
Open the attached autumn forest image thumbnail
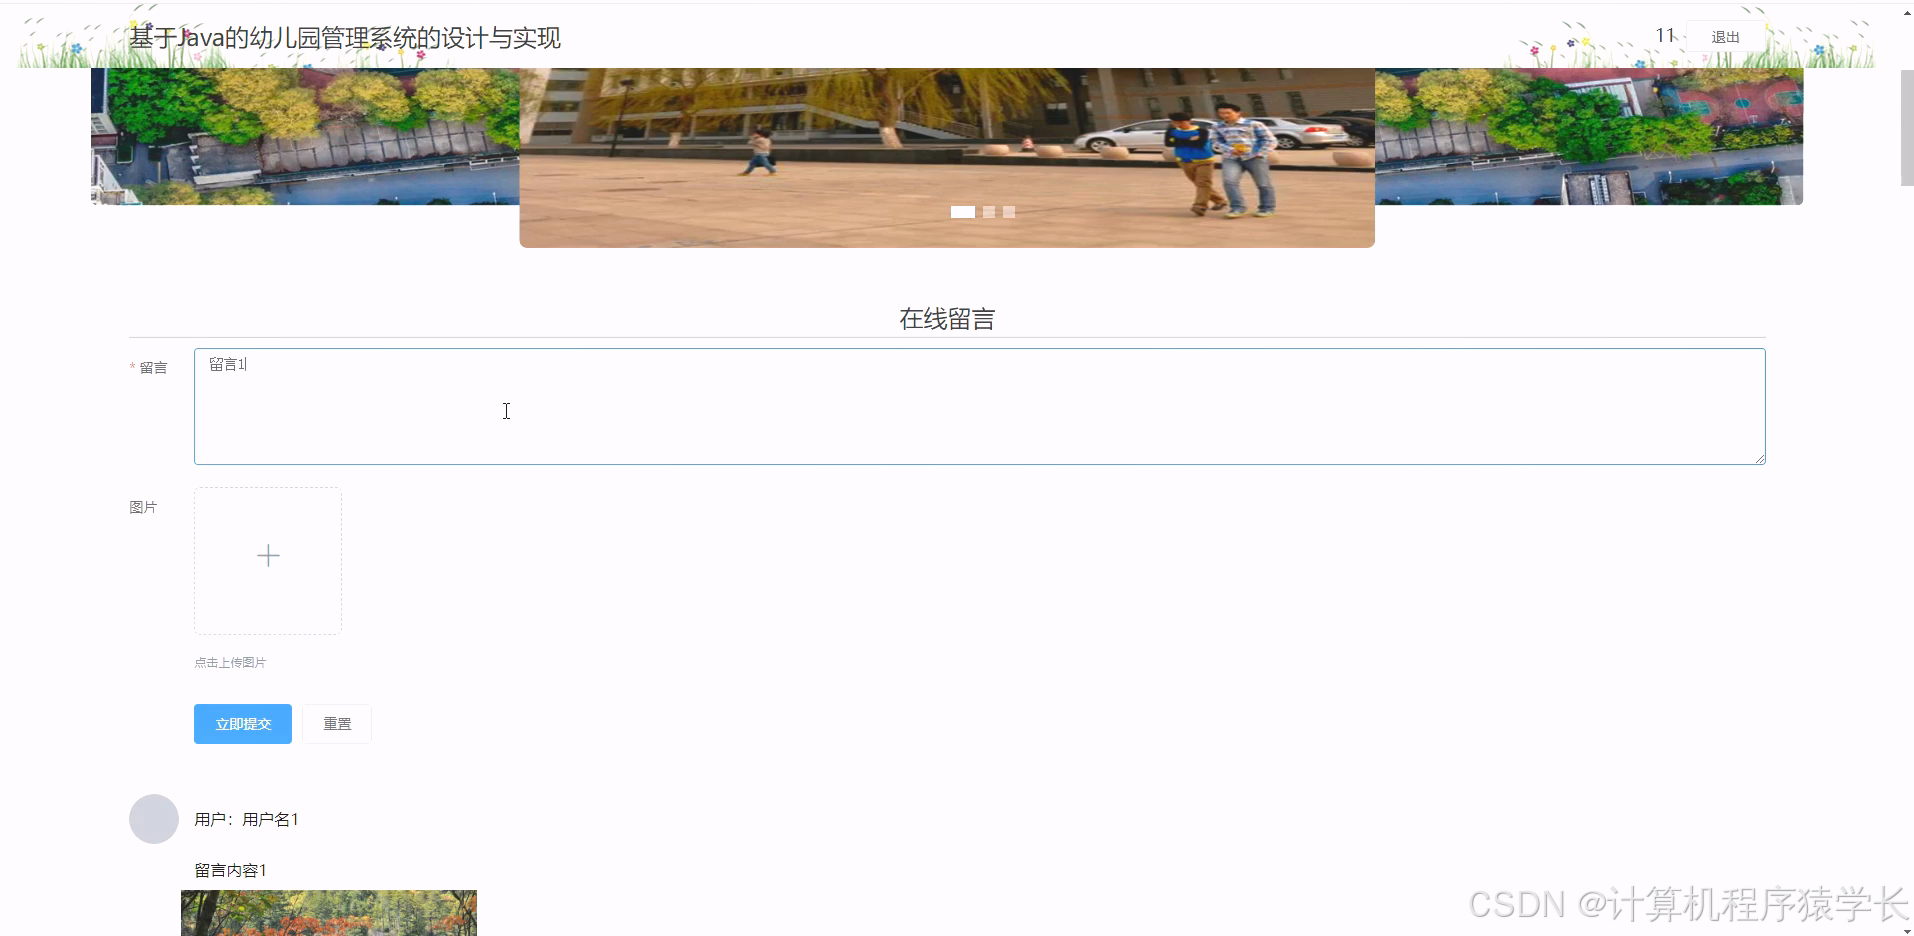pos(328,913)
